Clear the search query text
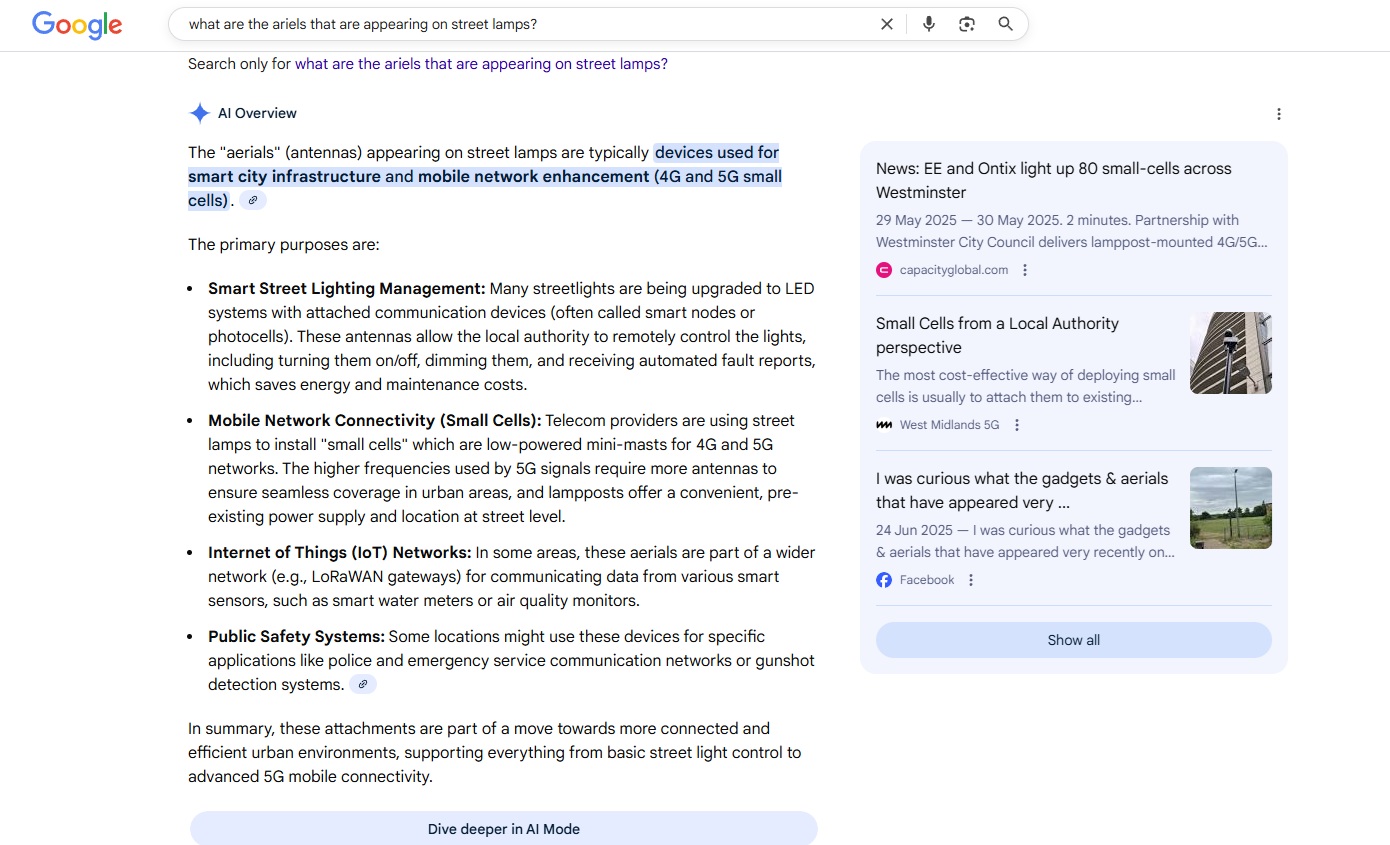Viewport: 1390px width, 845px height. 886,24
